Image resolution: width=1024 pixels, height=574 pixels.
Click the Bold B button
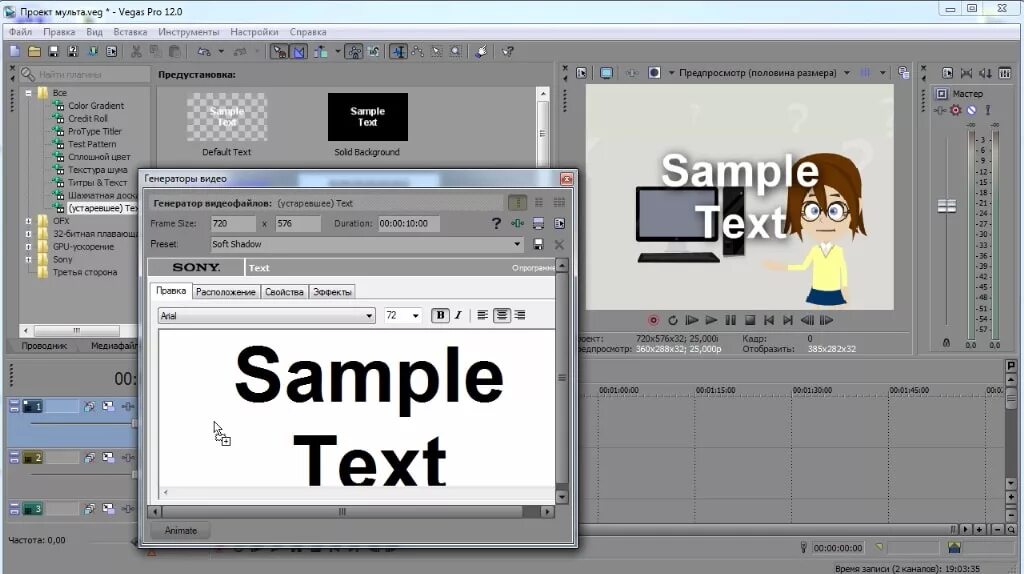(440, 315)
